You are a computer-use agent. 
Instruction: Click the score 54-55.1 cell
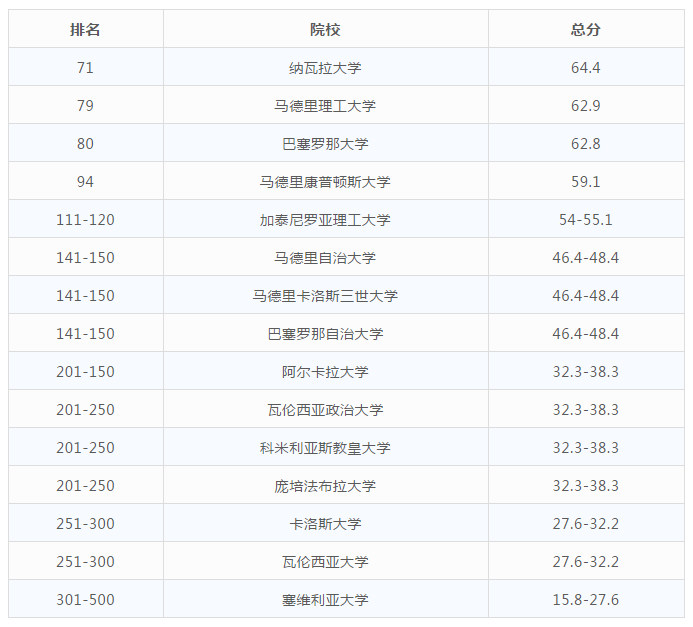(x=586, y=220)
